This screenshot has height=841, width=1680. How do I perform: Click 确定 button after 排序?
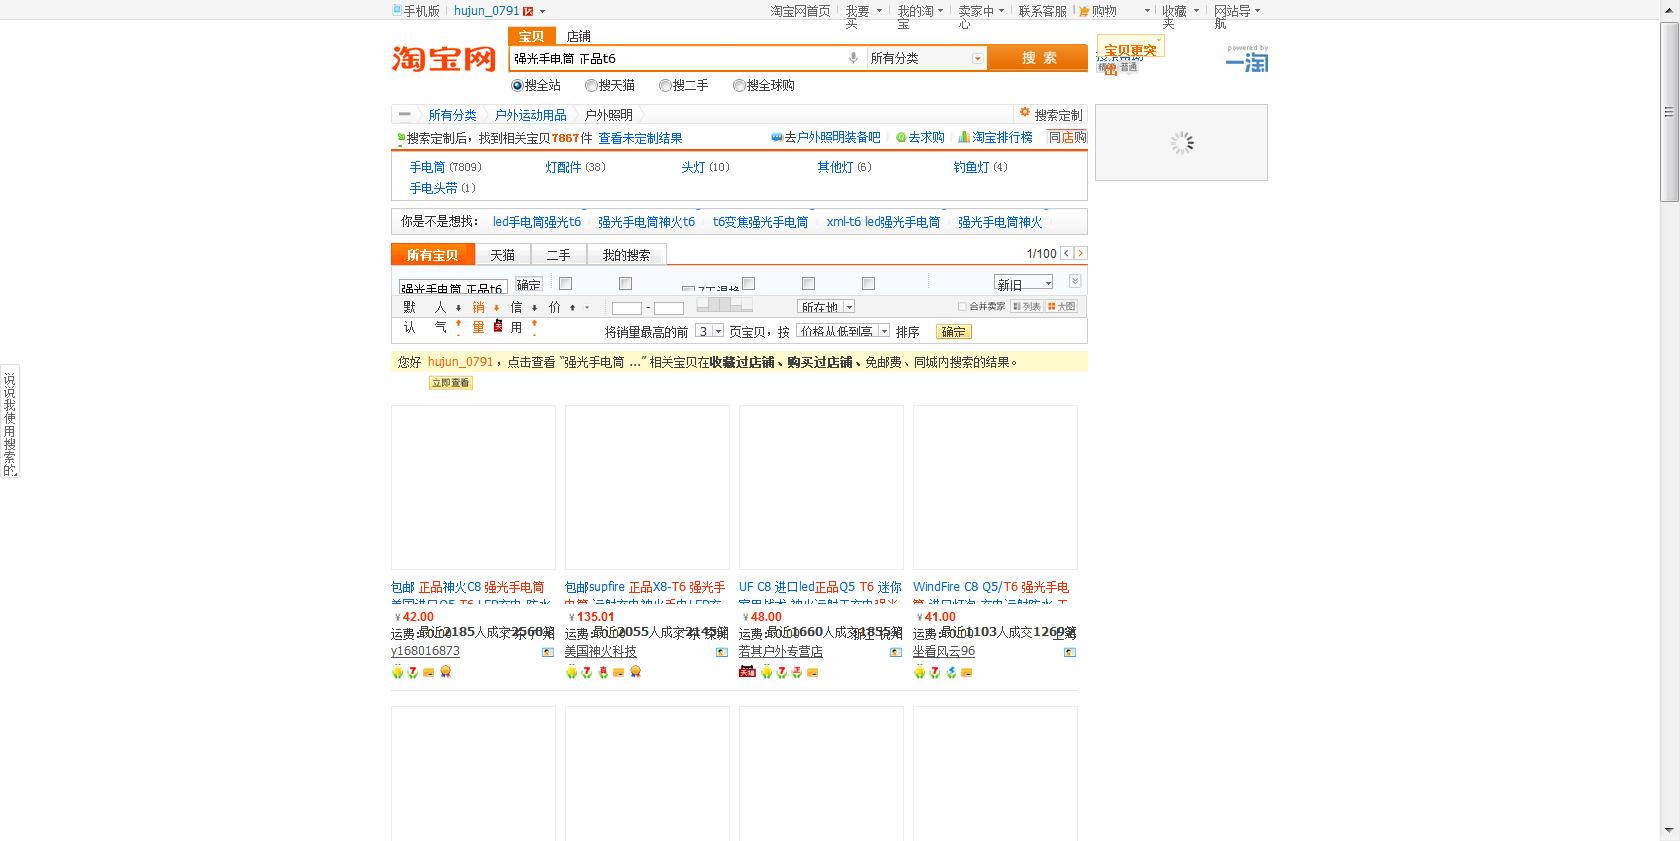click(x=954, y=331)
